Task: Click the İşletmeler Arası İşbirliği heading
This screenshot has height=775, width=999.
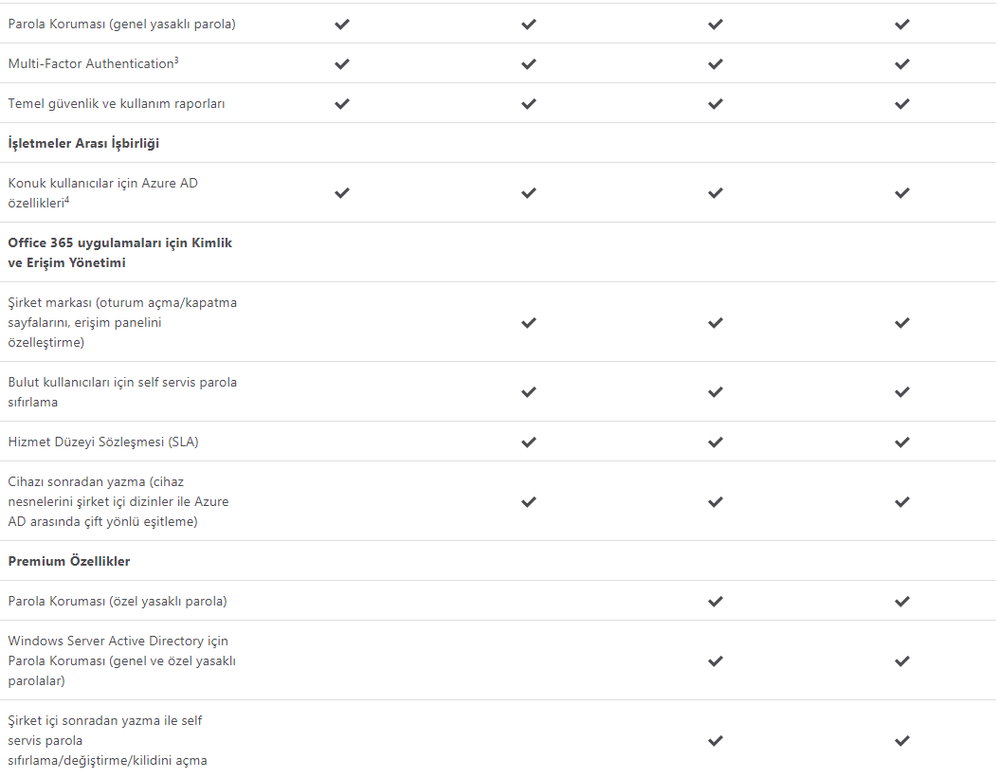Action: (x=84, y=143)
